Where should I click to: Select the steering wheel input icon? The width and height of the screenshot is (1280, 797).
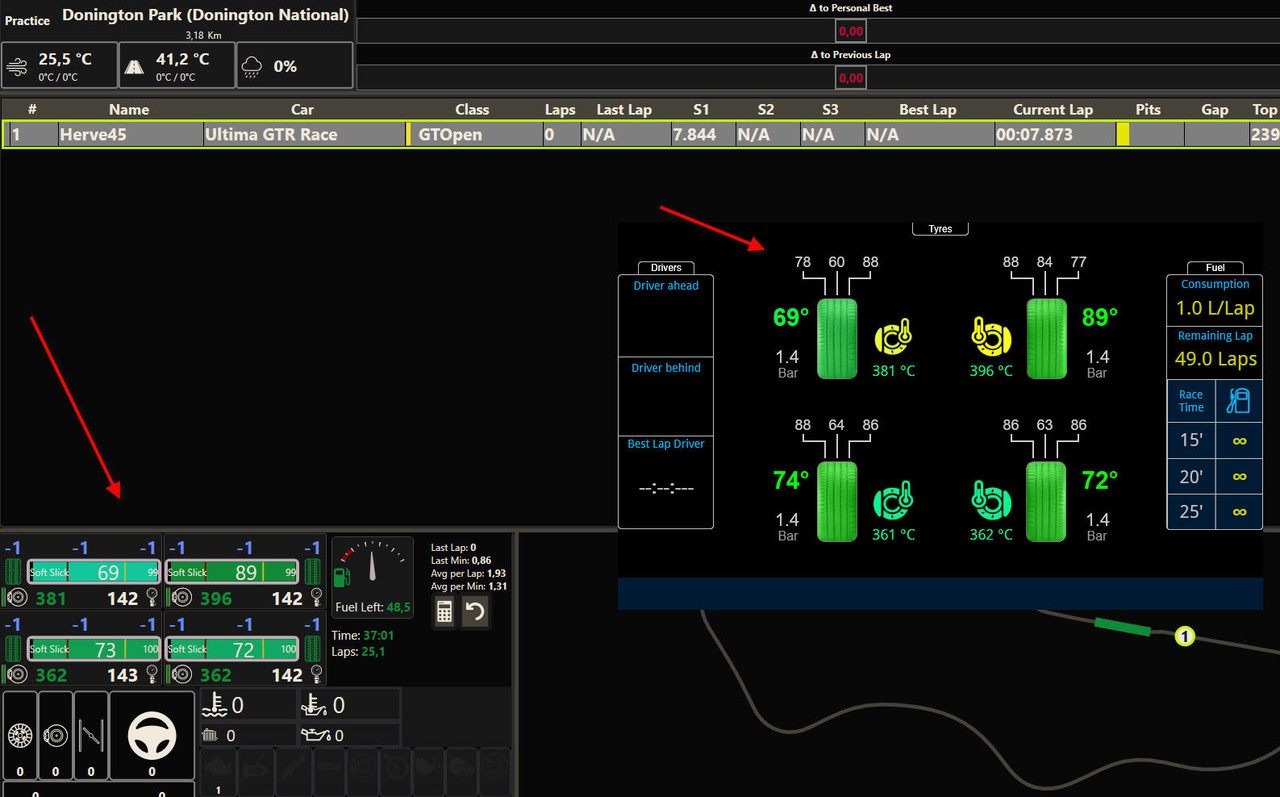coord(151,733)
